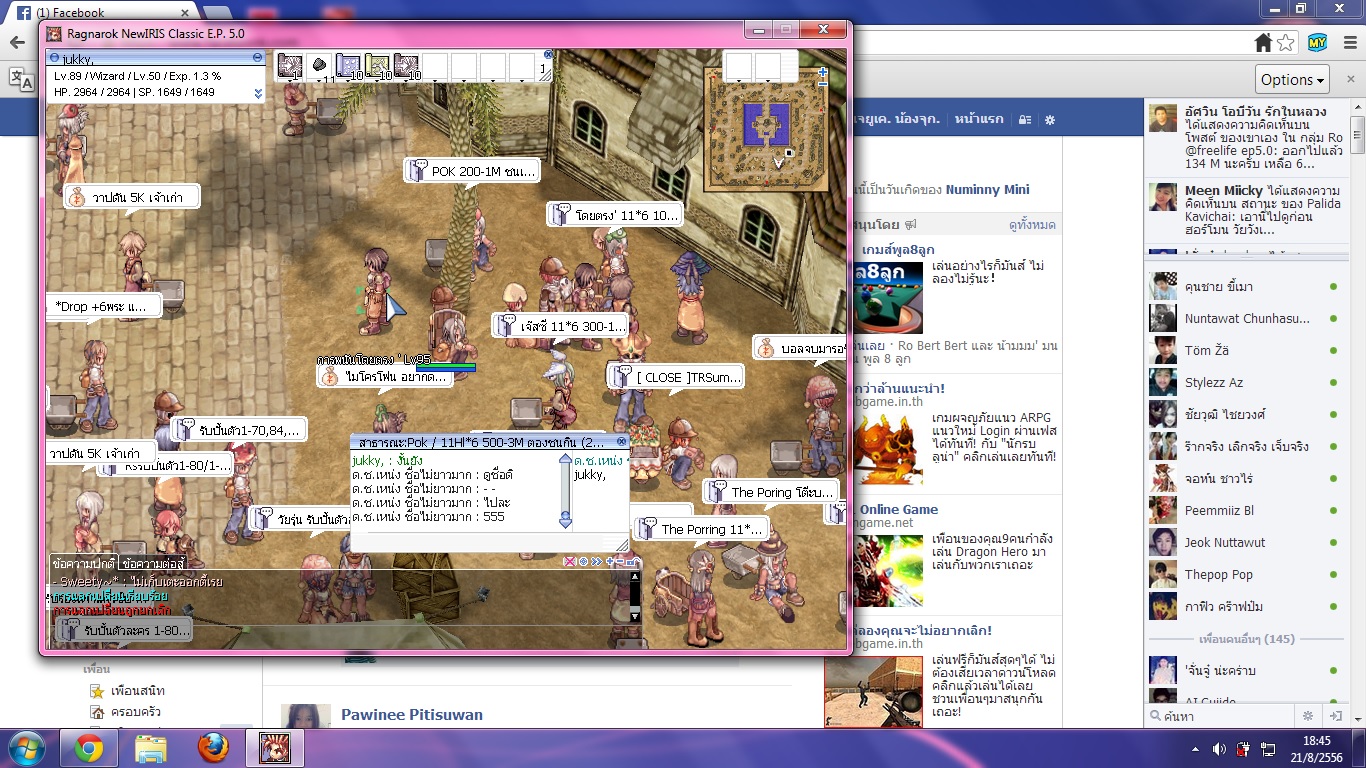Go back in Chrome browser
This screenshot has width=1366, height=768.
tap(17, 43)
